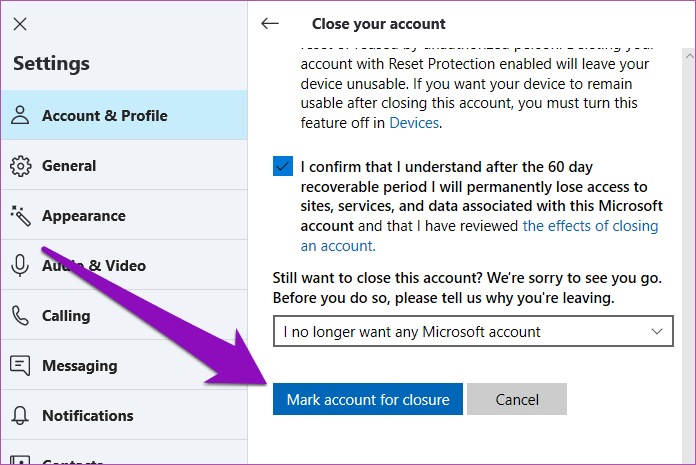The image size is (696, 465).
Task: Open the Devices link
Action: [x=414, y=123]
